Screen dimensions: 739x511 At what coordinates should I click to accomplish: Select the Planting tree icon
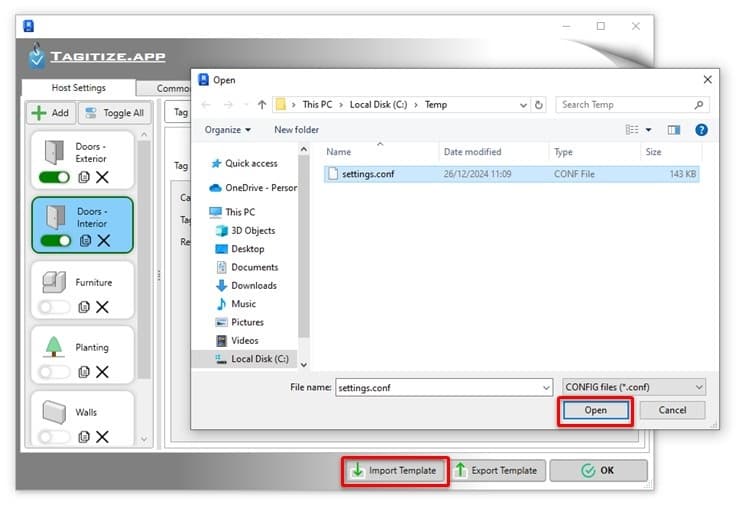point(54,346)
